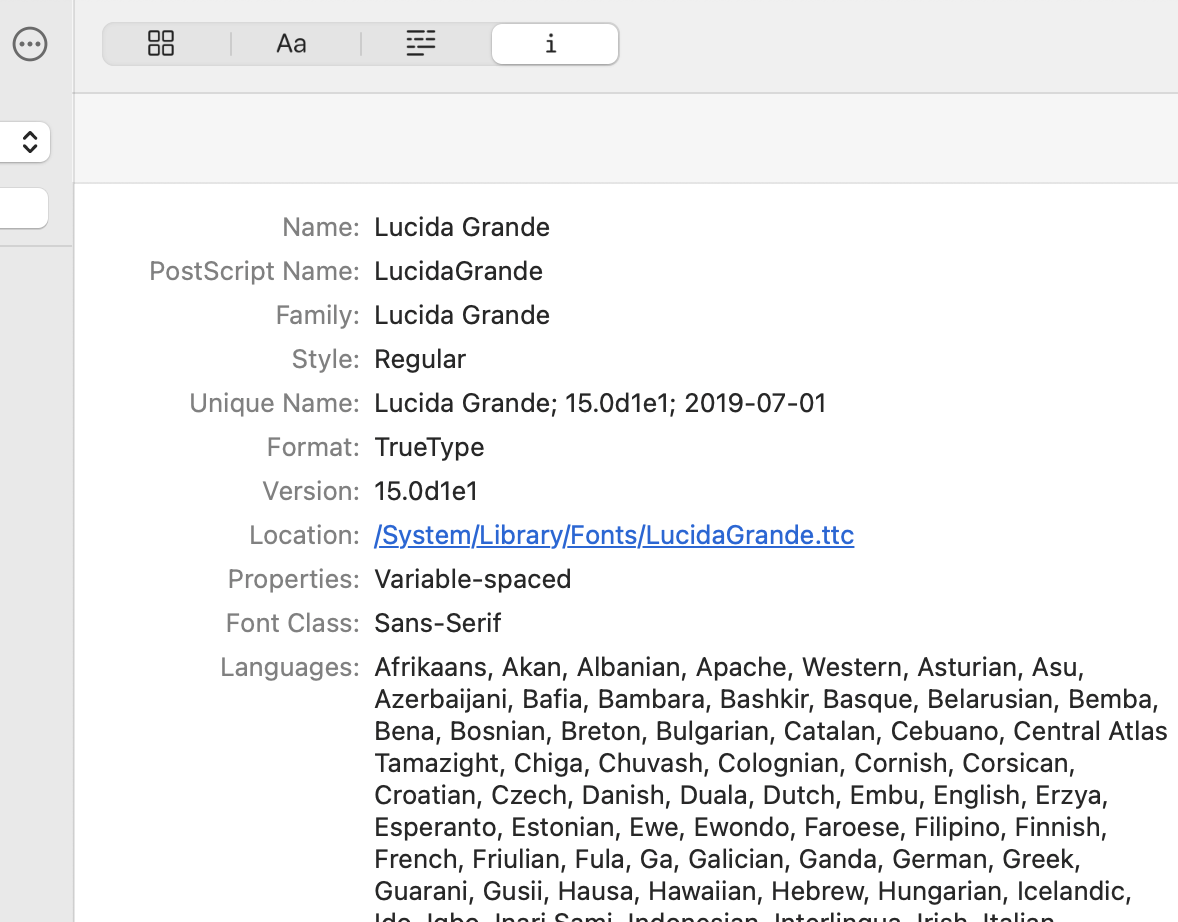Click the 'PostScript Name:' label

pyautogui.click(x=255, y=271)
